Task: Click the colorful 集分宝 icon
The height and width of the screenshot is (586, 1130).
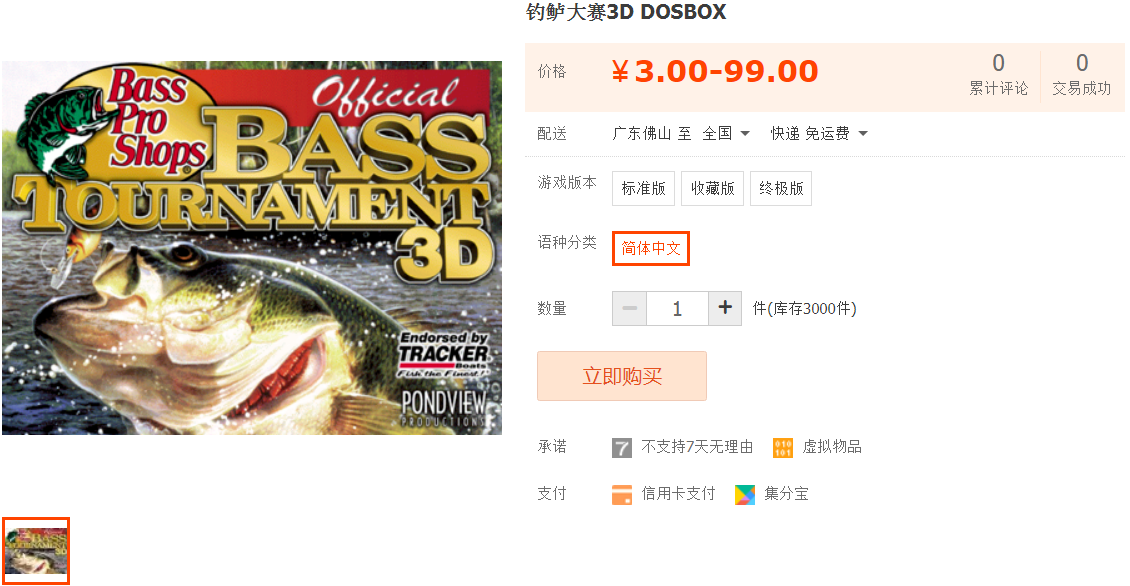Action: tap(744, 494)
